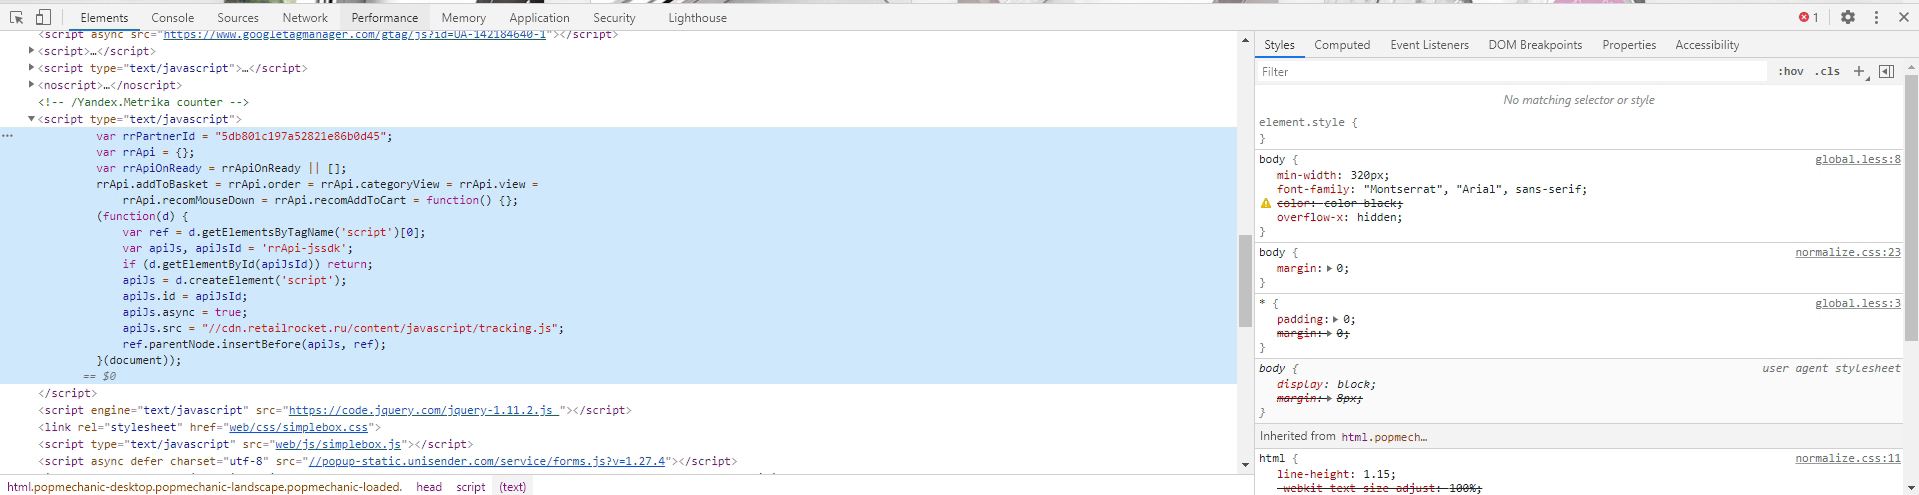Follow the jquery-1.11.2.js script URL
The image size is (1919, 495).
pyautogui.click(x=421, y=410)
